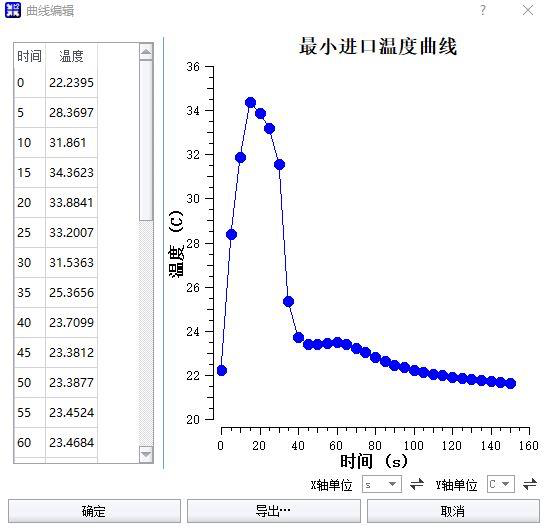548x529 pixels.
Task: Close the 曲线编辑 dialog
Action: point(528,10)
